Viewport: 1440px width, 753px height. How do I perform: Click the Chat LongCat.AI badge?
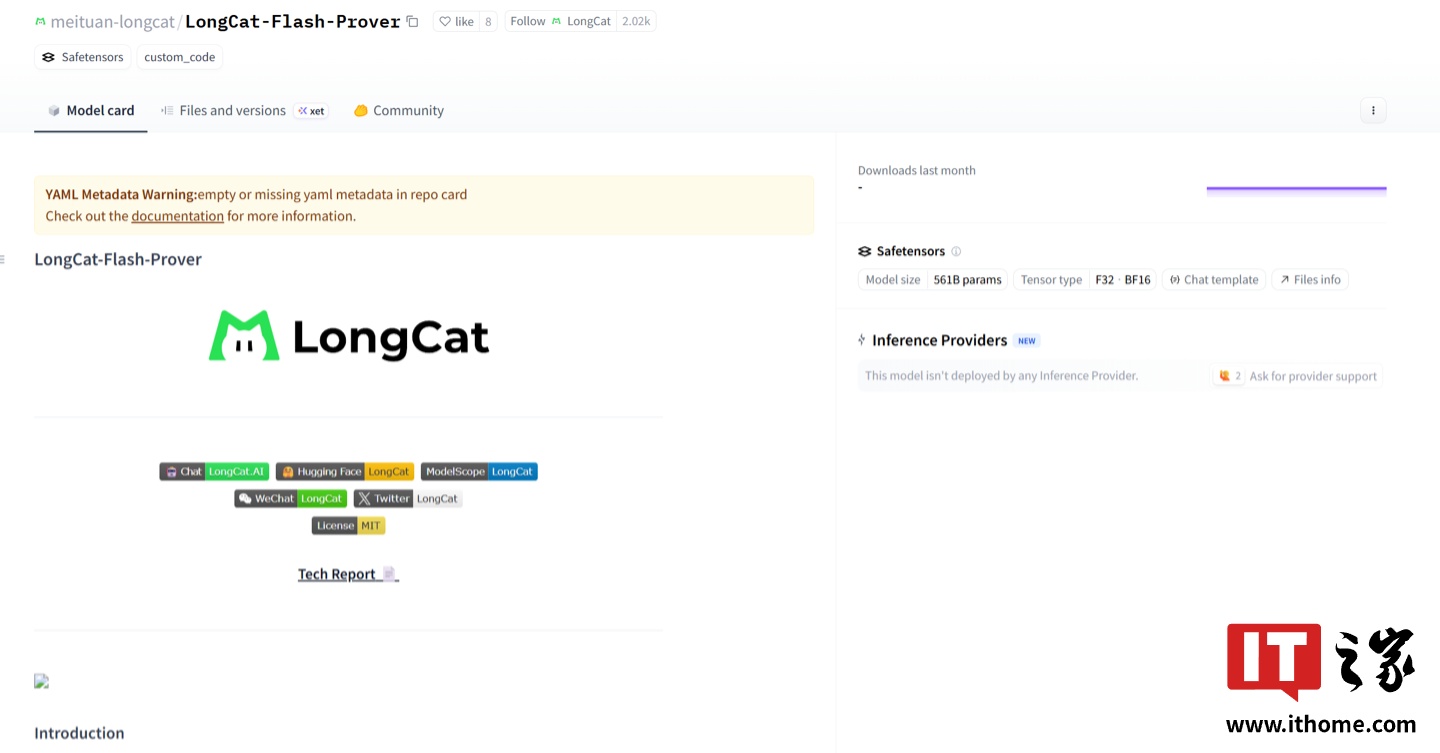[x=213, y=471]
